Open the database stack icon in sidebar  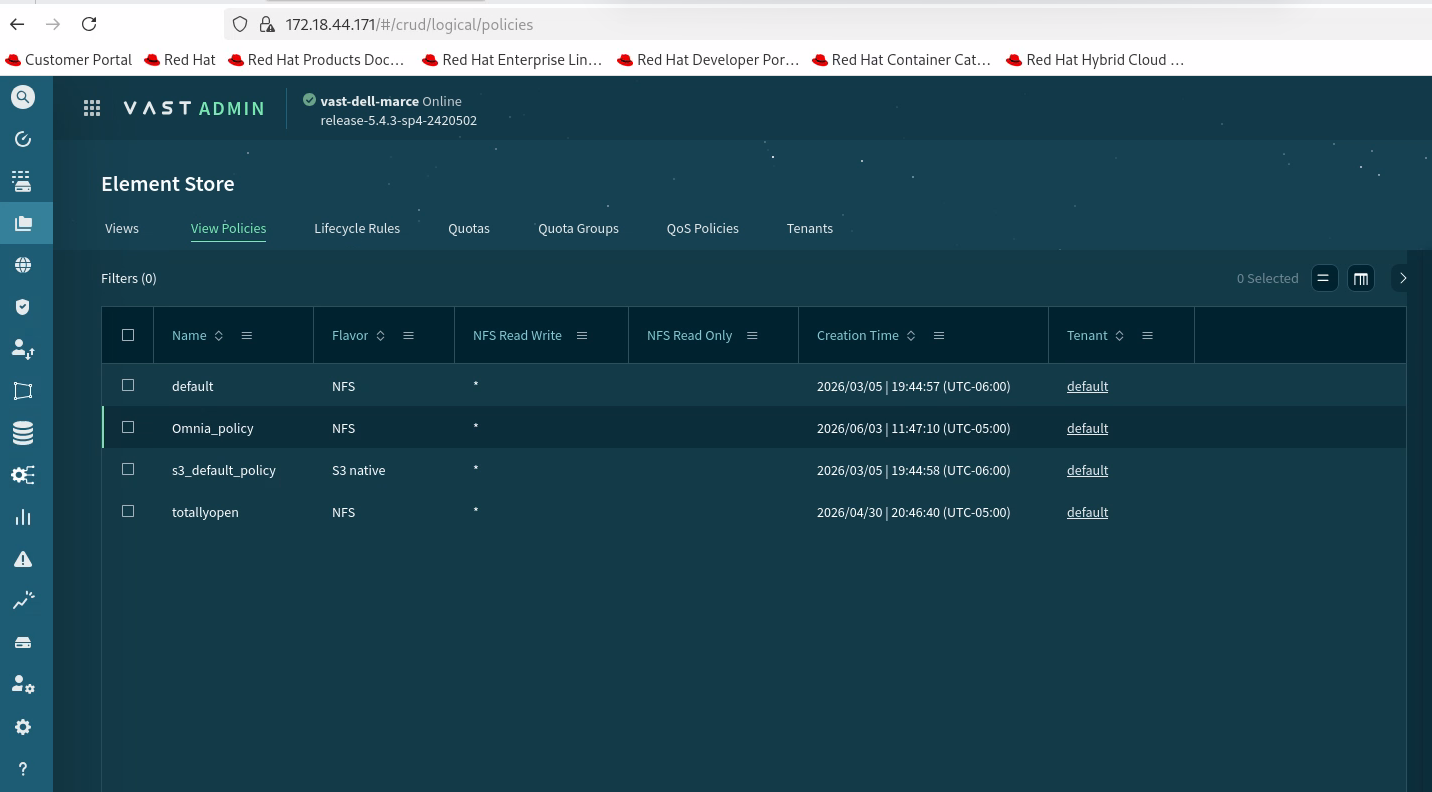coord(23,433)
